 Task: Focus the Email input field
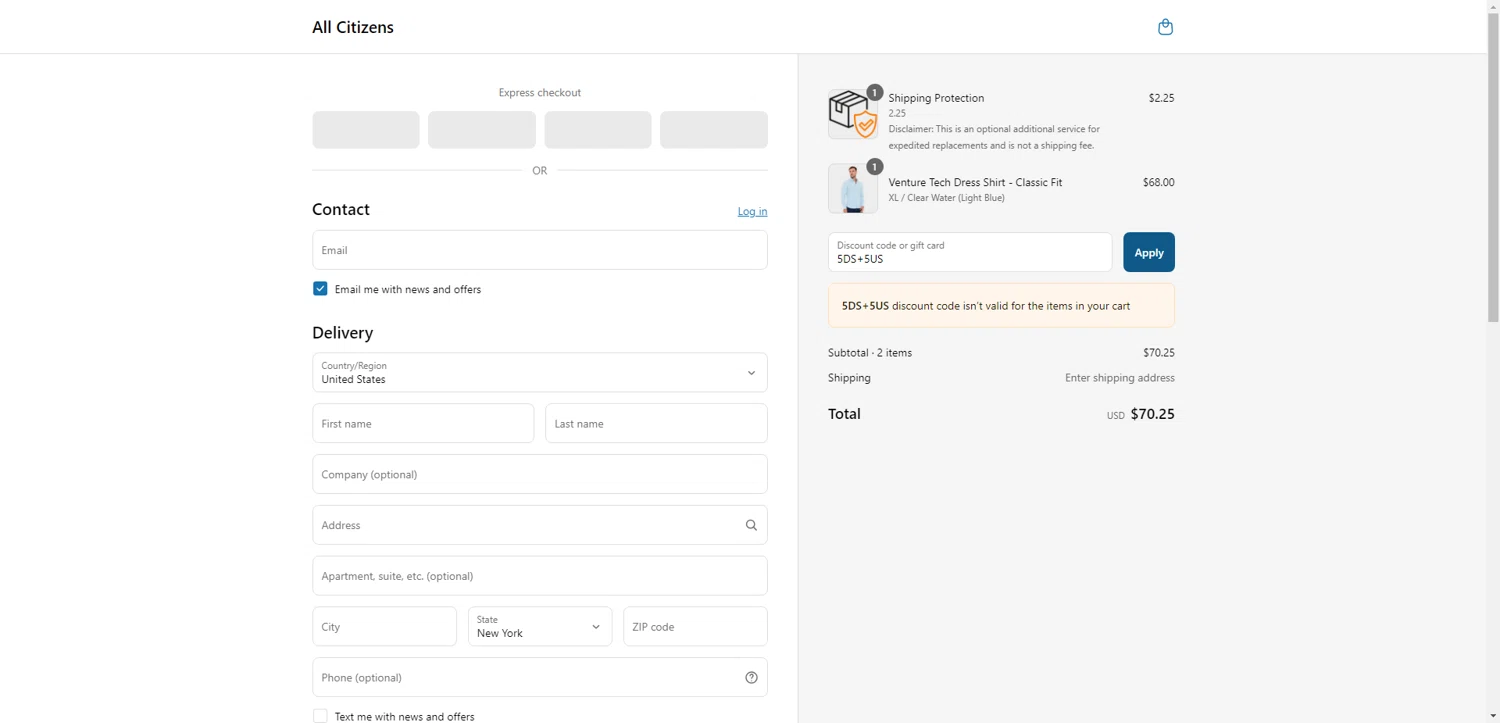(540, 250)
